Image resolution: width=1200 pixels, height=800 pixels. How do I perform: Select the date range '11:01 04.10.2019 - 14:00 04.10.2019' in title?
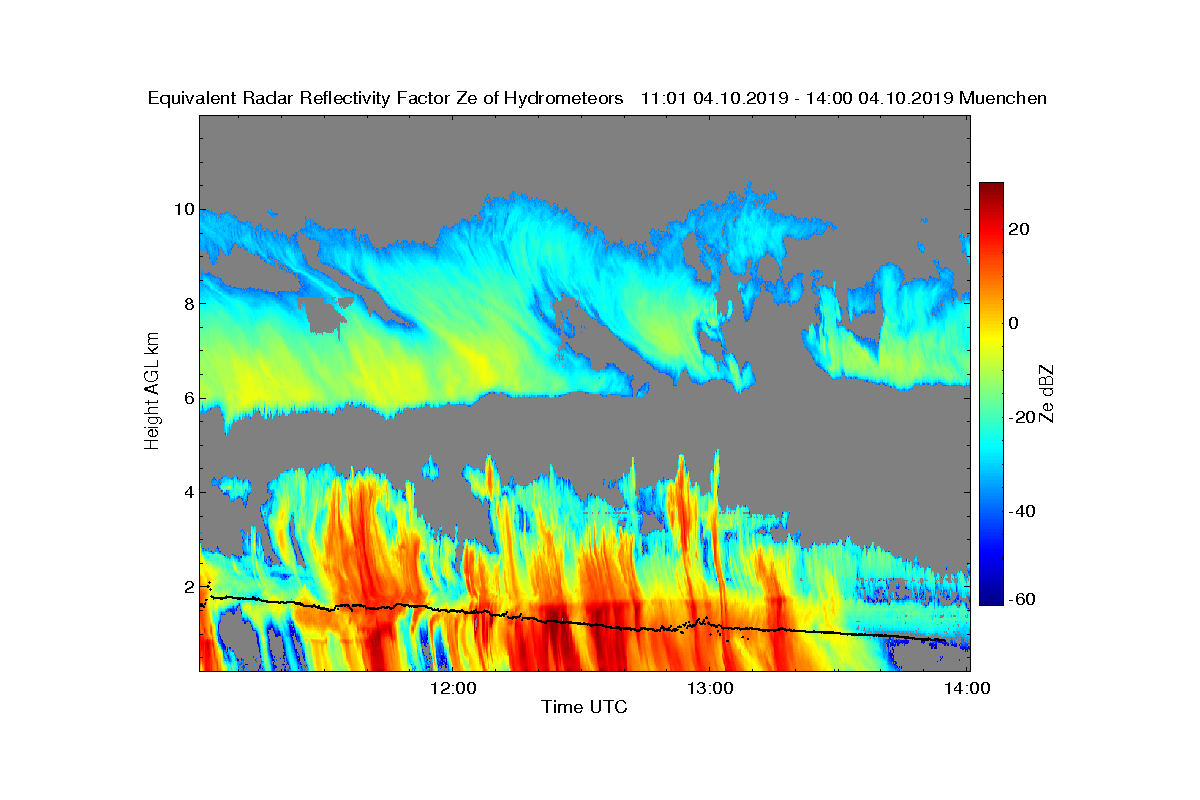click(x=797, y=98)
